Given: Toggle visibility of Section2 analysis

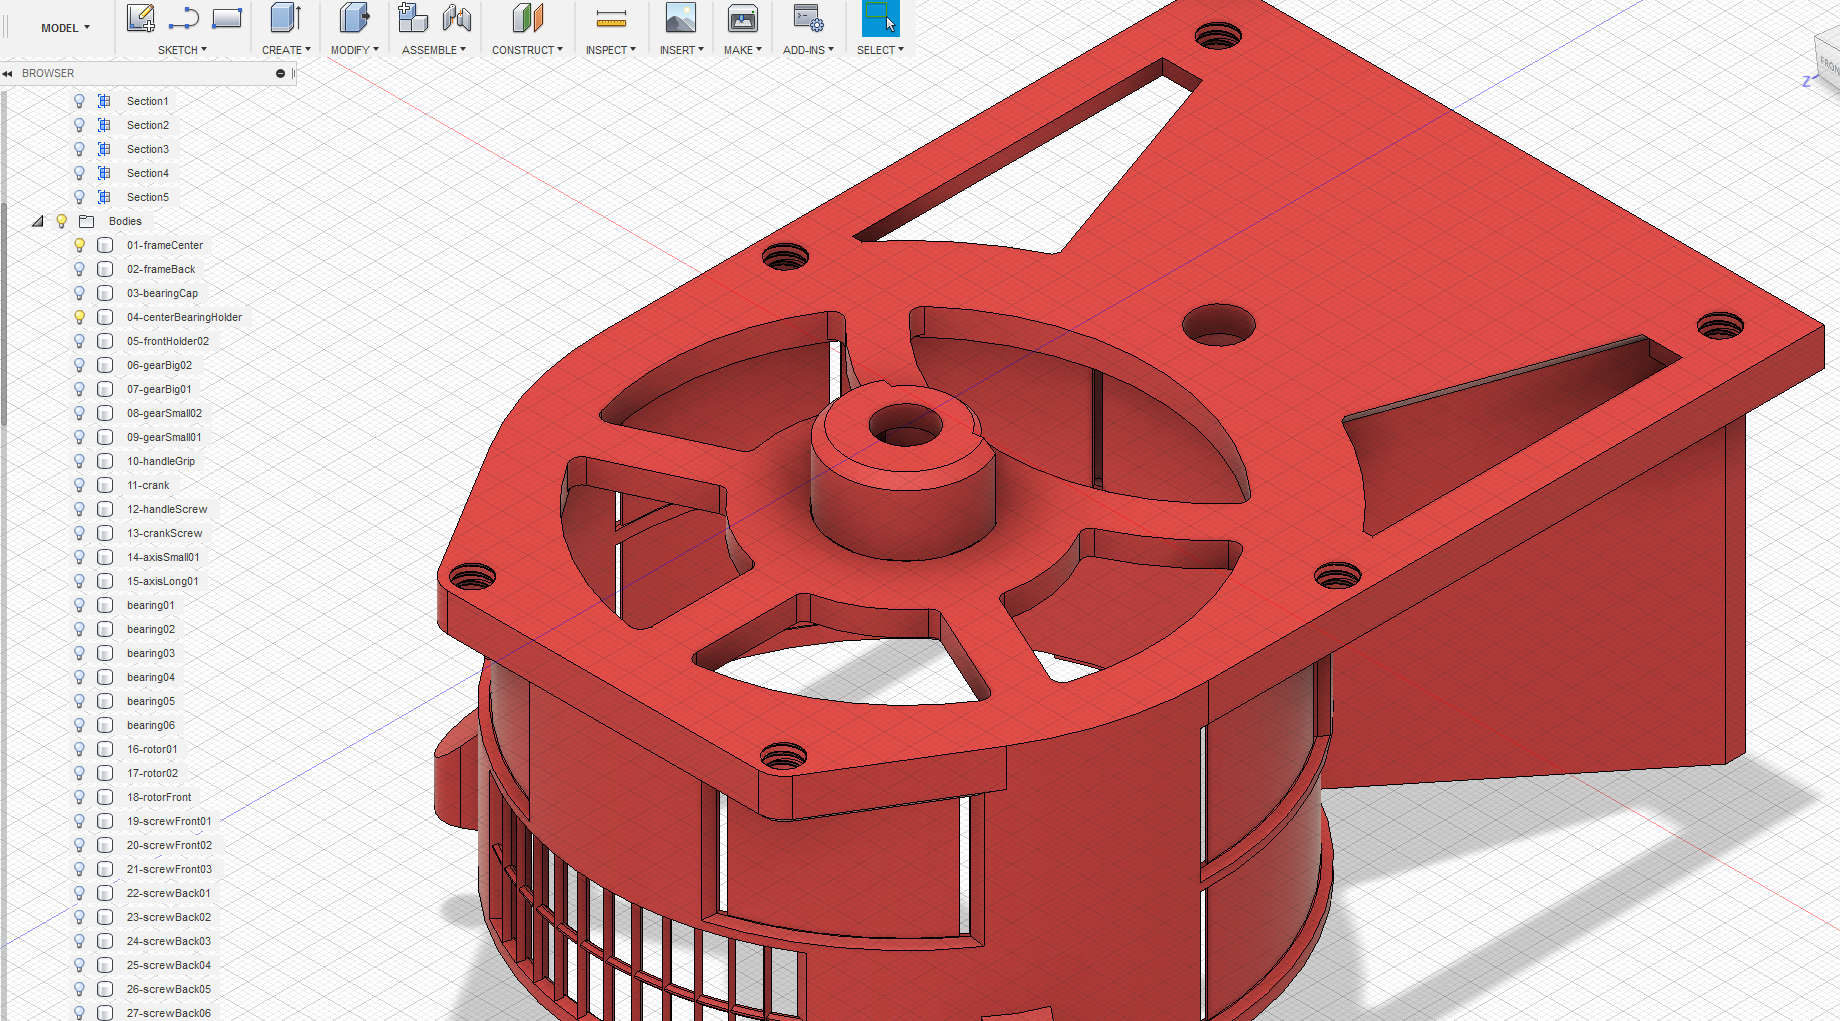Looking at the screenshot, I should (x=80, y=125).
